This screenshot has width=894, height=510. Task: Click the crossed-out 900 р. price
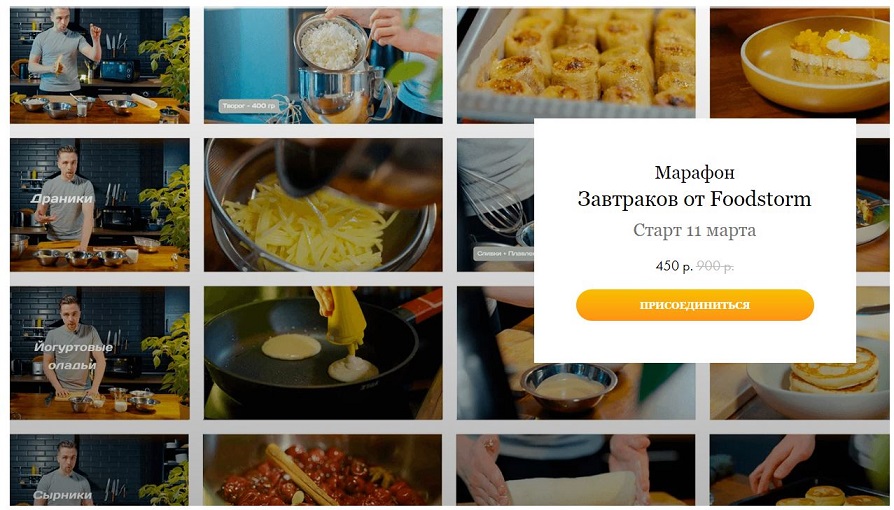[x=715, y=266]
